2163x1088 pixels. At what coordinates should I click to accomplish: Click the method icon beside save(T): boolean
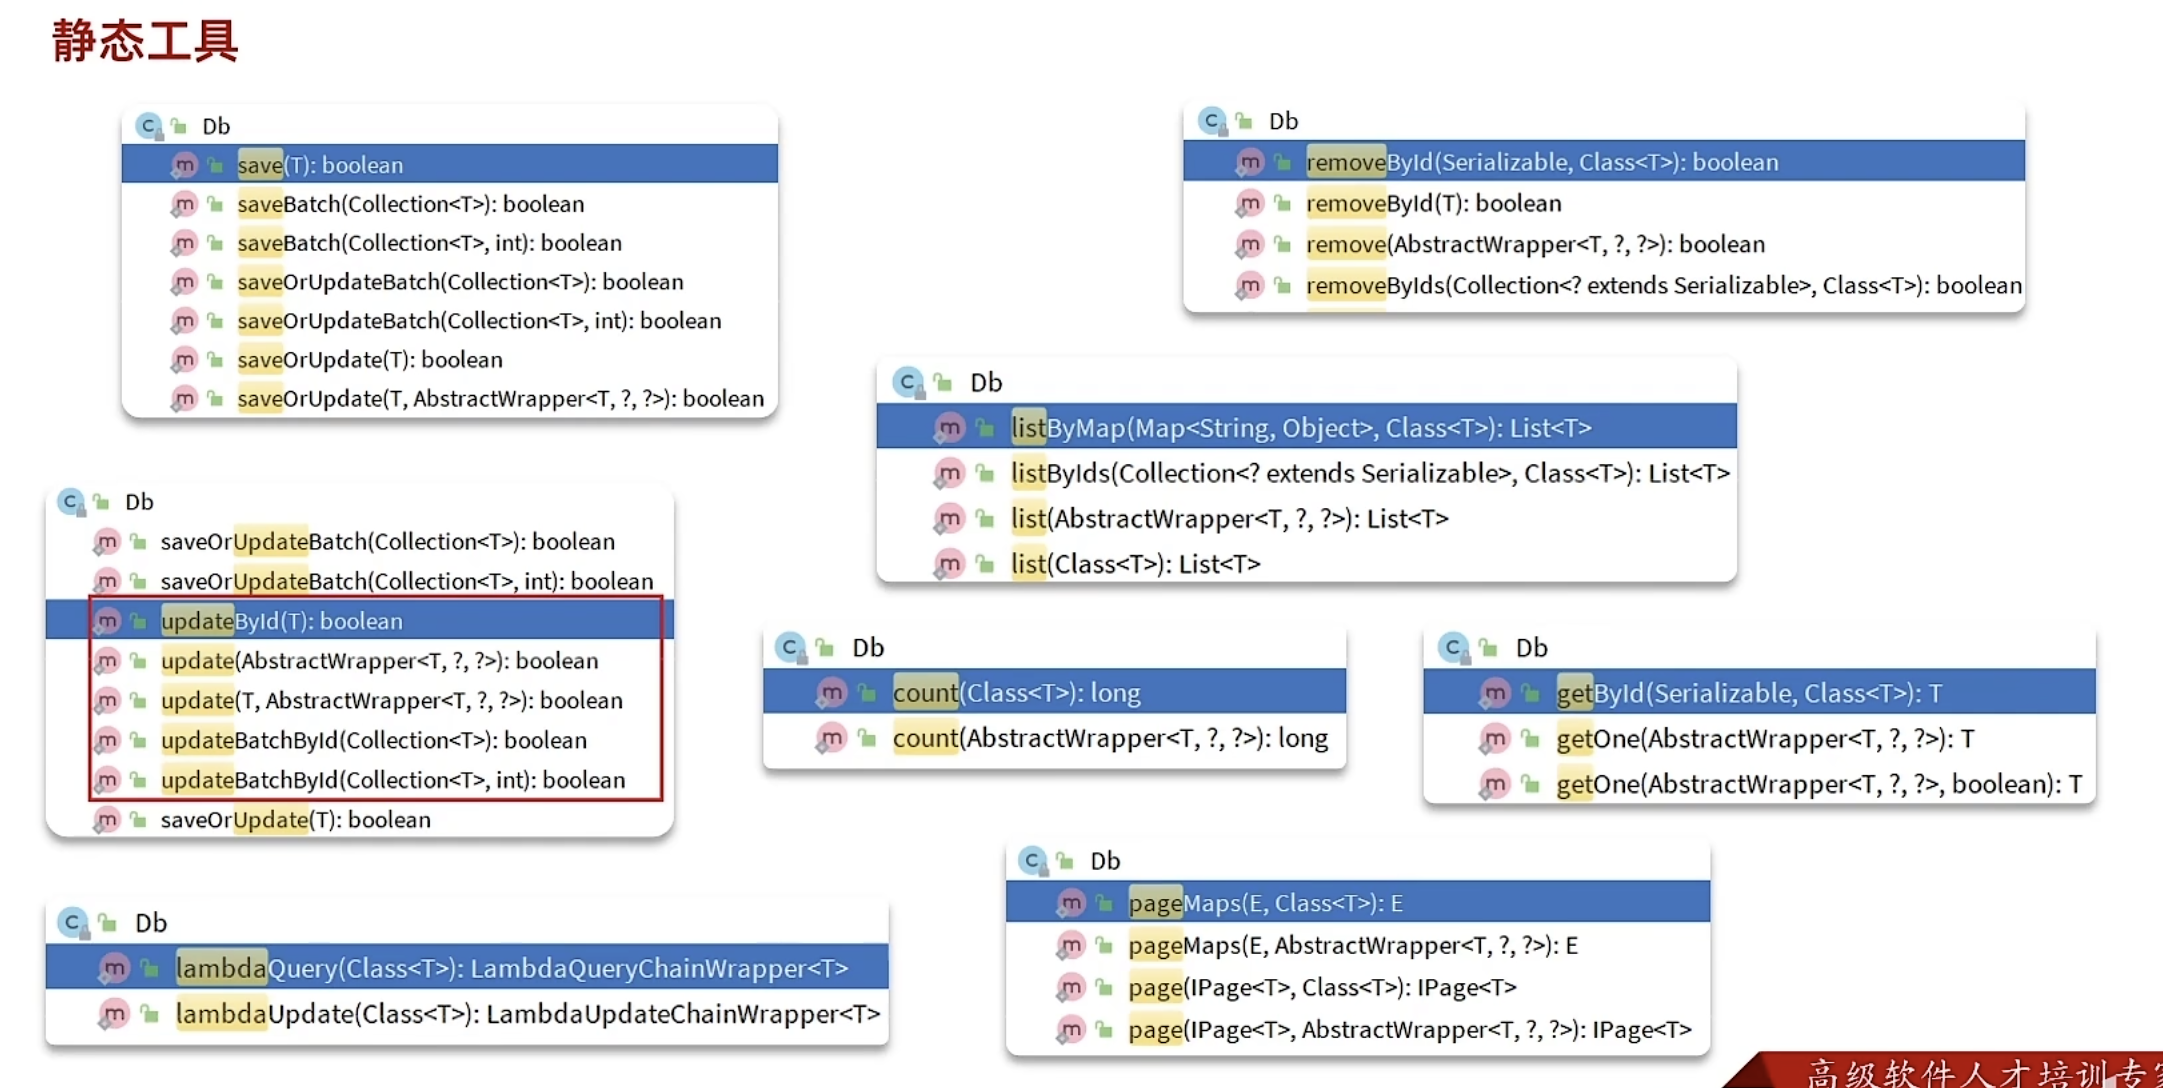tap(184, 165)
